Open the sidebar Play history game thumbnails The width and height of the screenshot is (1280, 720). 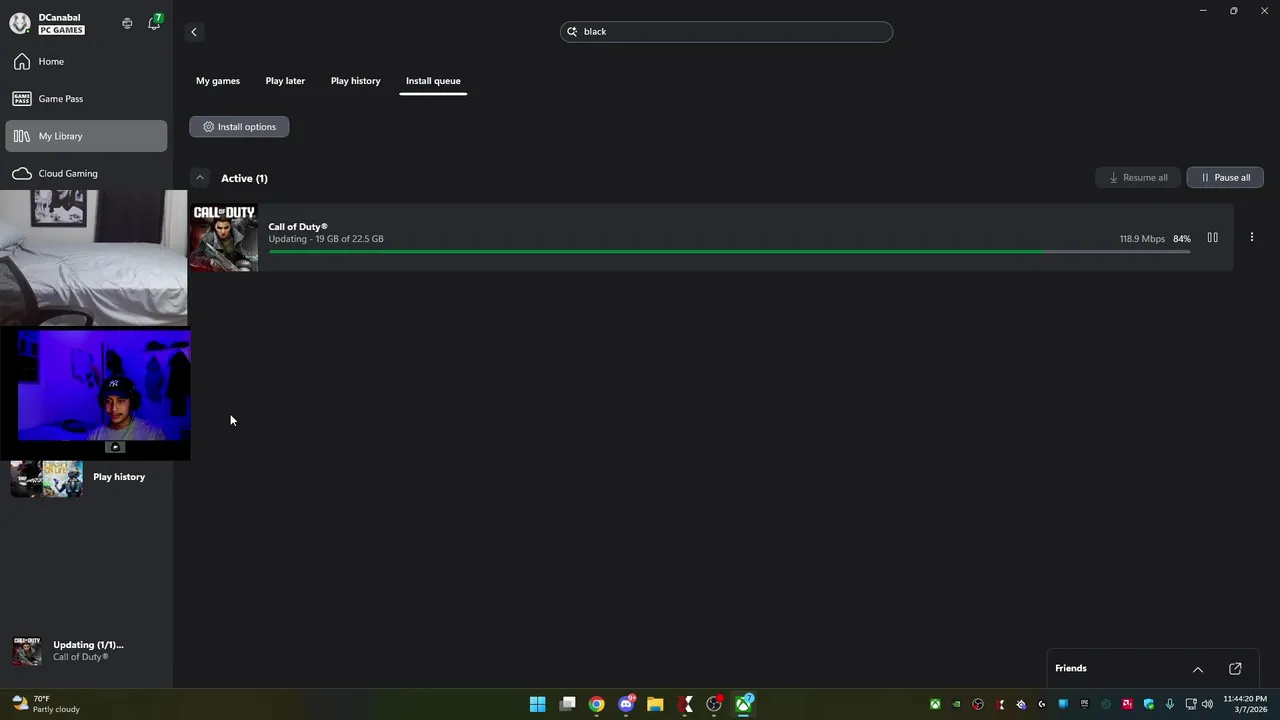coord(47,478)
